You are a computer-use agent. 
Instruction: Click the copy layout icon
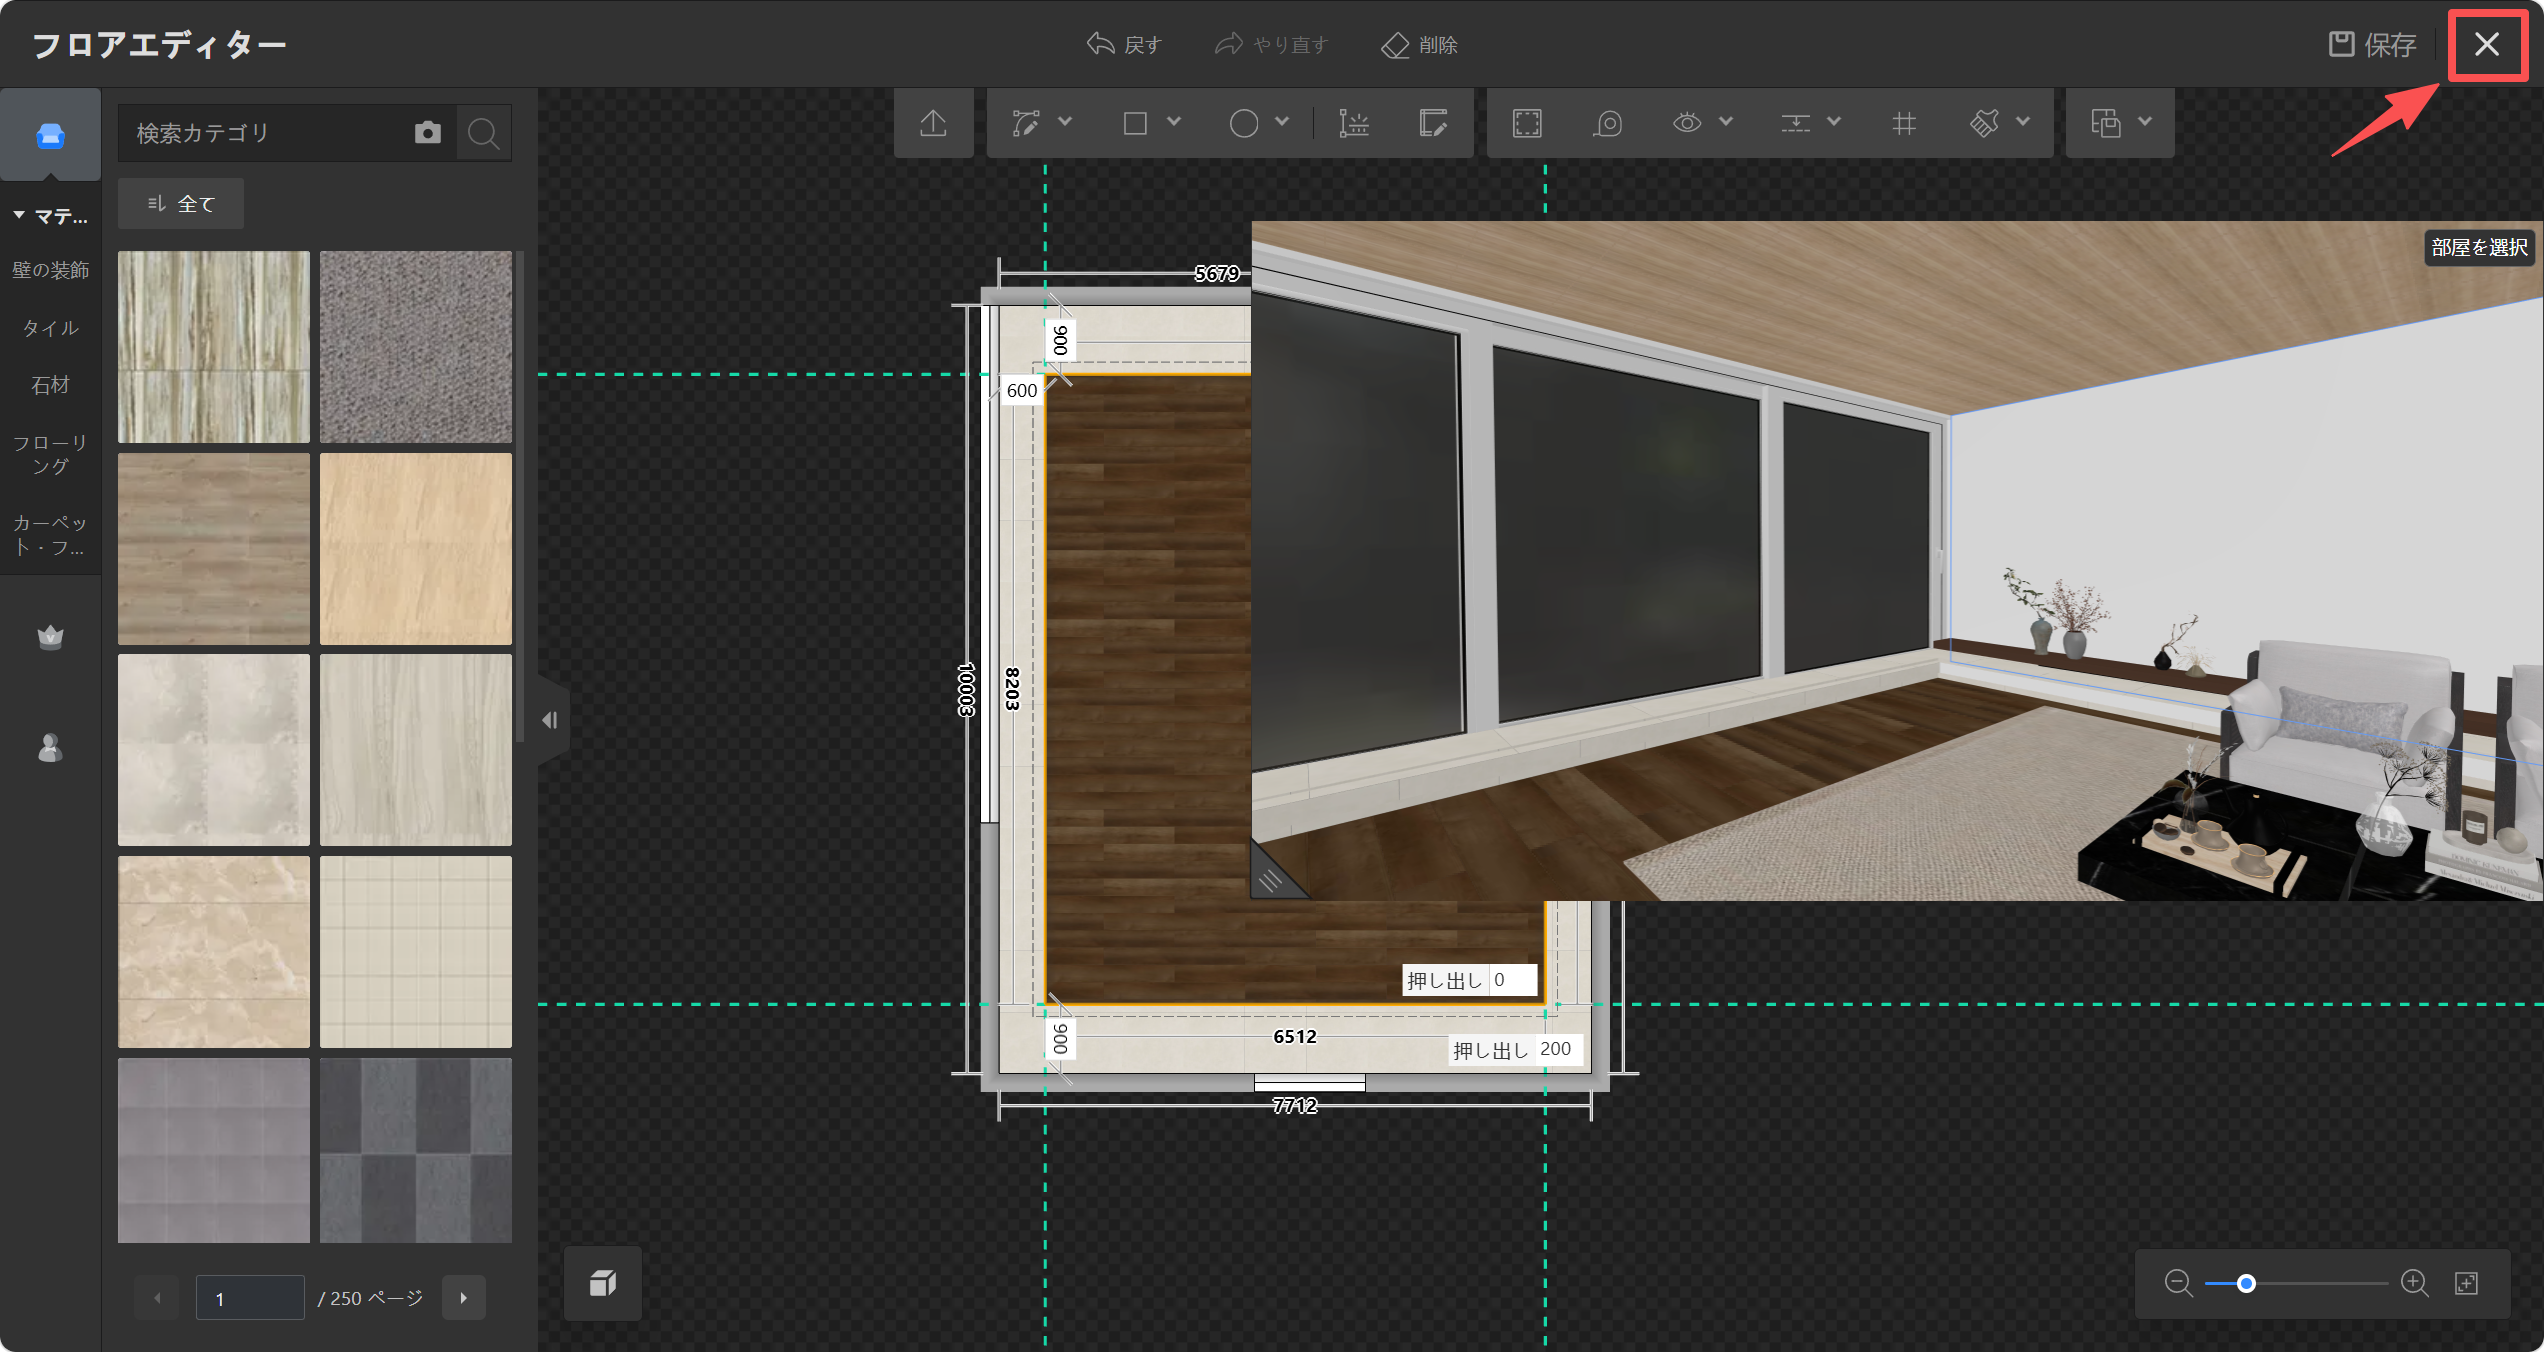coord(2105,123)
